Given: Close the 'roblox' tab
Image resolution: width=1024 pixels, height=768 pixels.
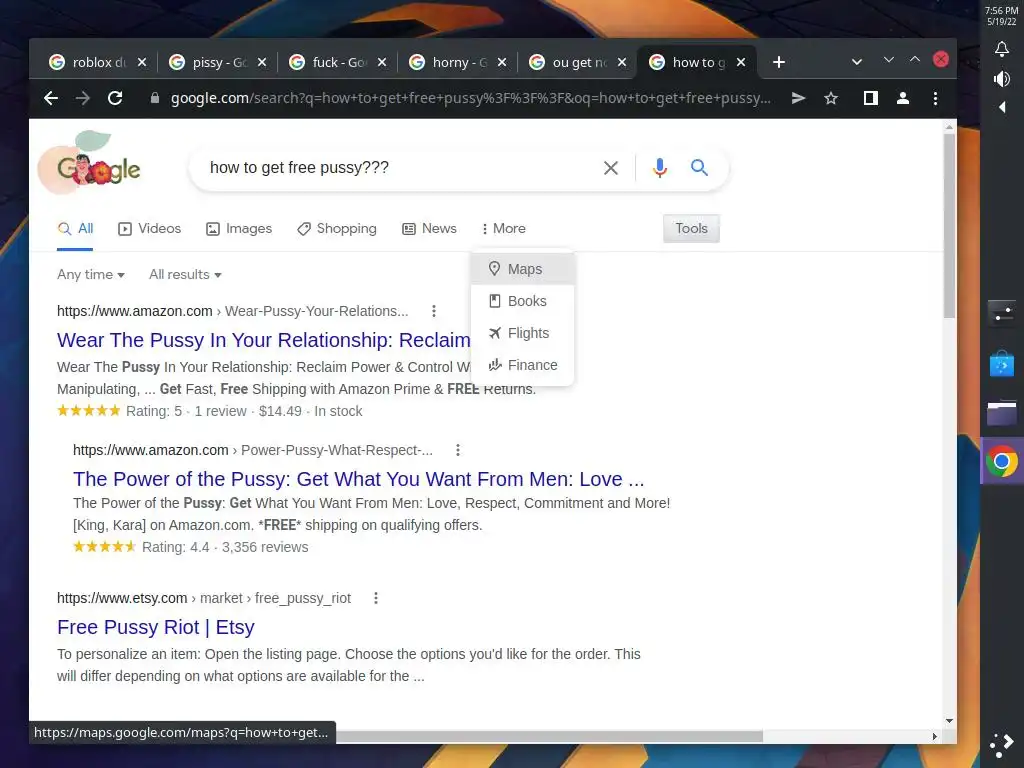Looking at the screenshot, I should click(x=142, y=62).
